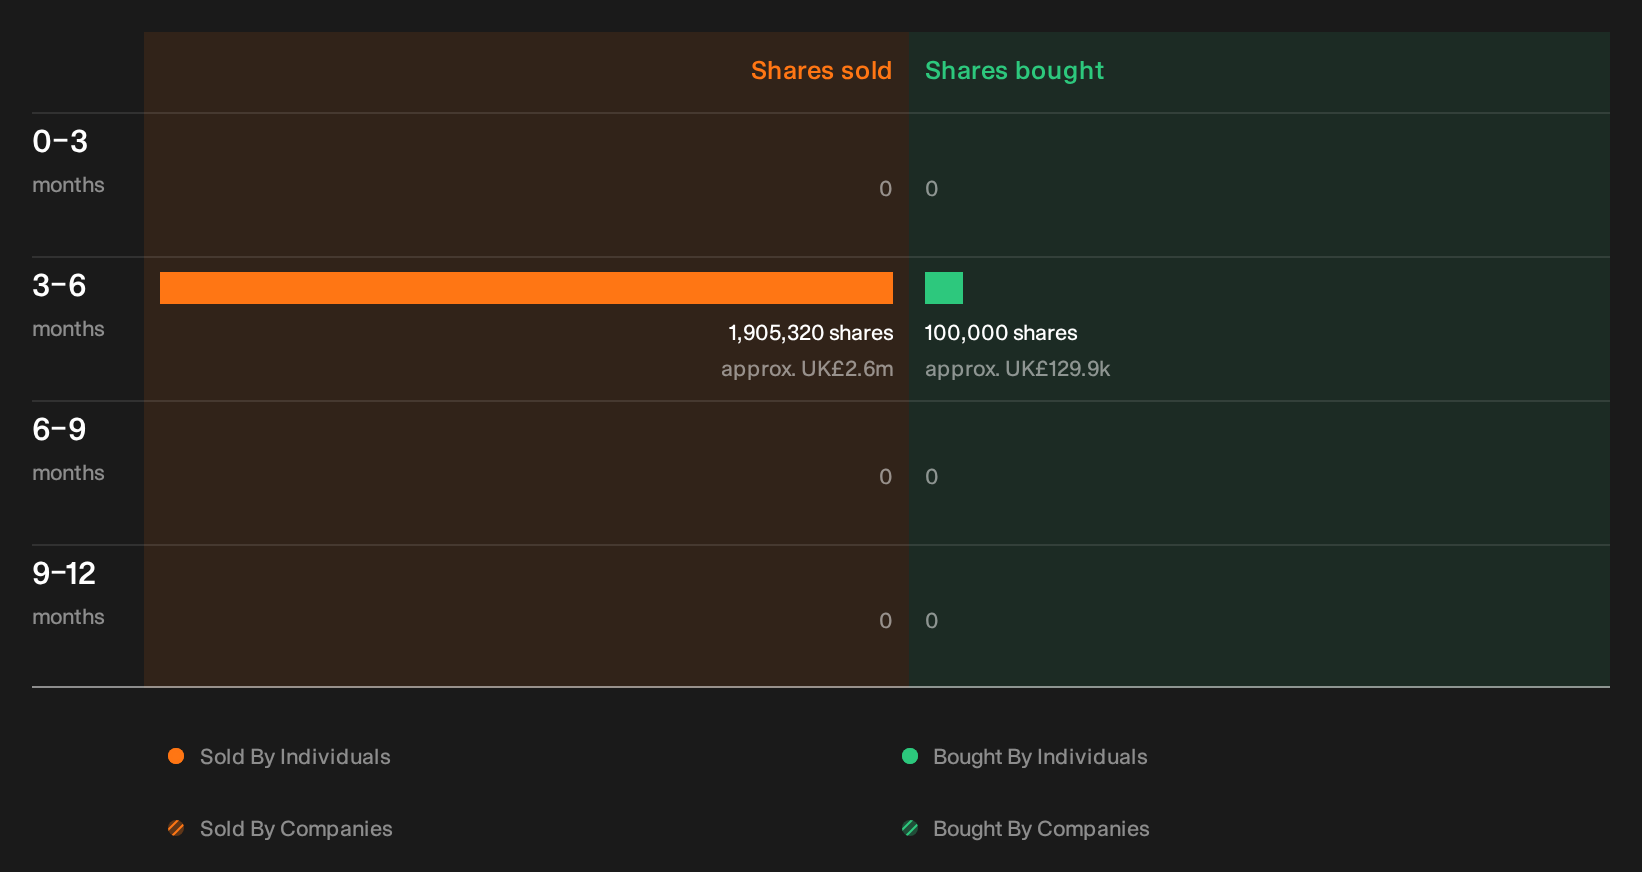Screen dimensions: 1642x872
Task: Click the striped Sold By Companies legend icon
Action: point(176,828)
